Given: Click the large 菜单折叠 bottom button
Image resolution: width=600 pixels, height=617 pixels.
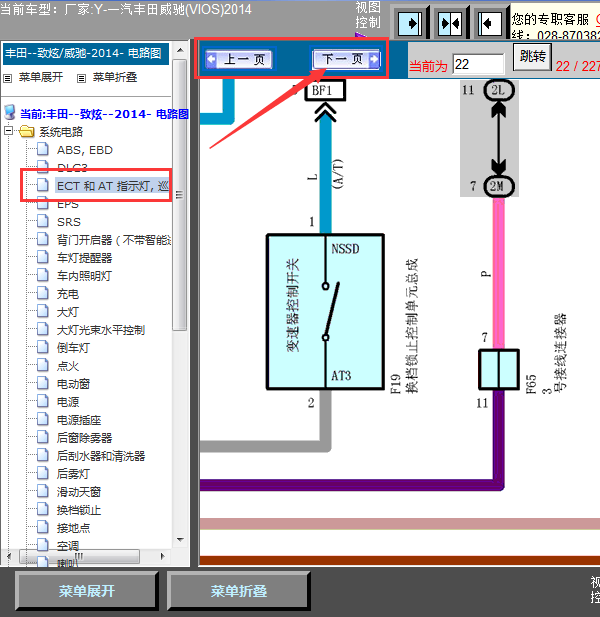Looking at the screenshot, I should 239,591.
